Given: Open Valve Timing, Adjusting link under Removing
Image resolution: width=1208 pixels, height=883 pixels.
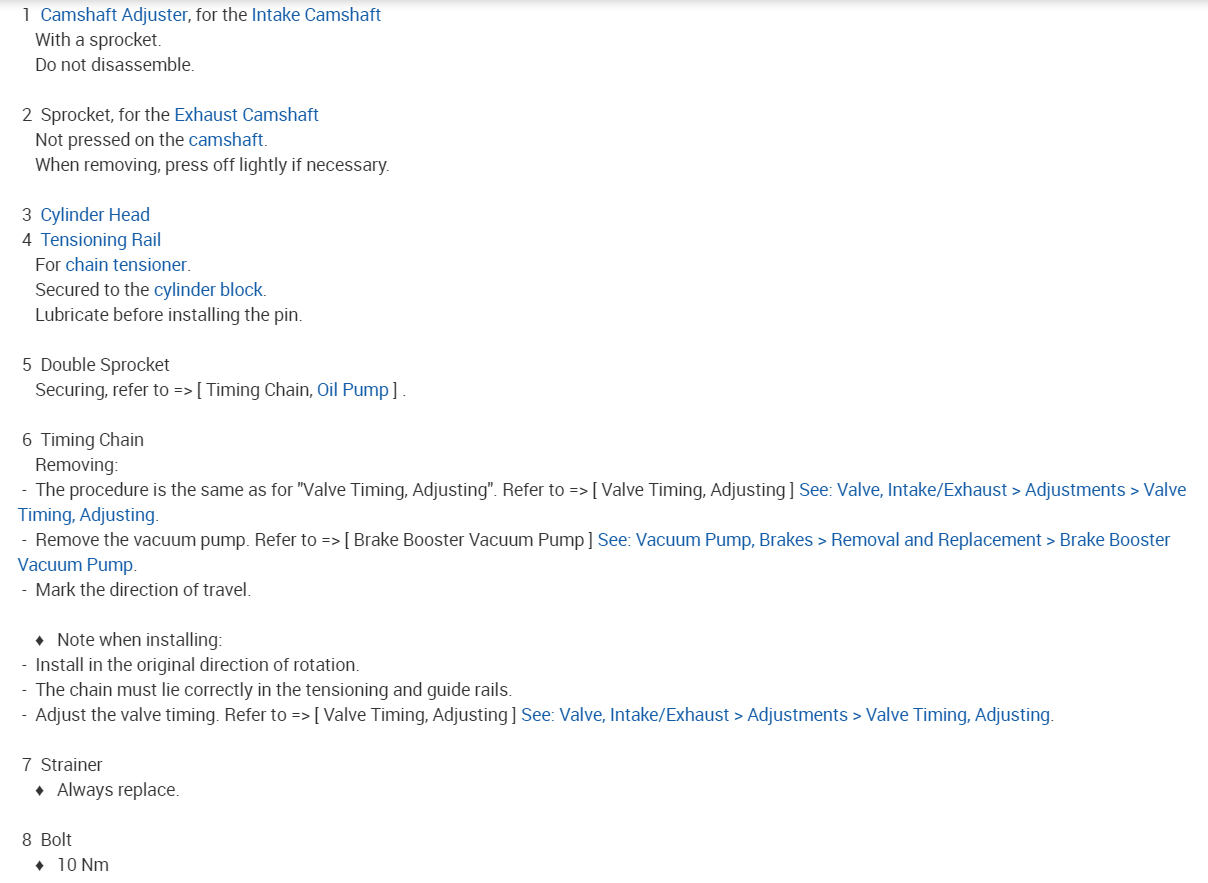Looking at the screenshot, I should pyautogui.click(x=992, y=490).
